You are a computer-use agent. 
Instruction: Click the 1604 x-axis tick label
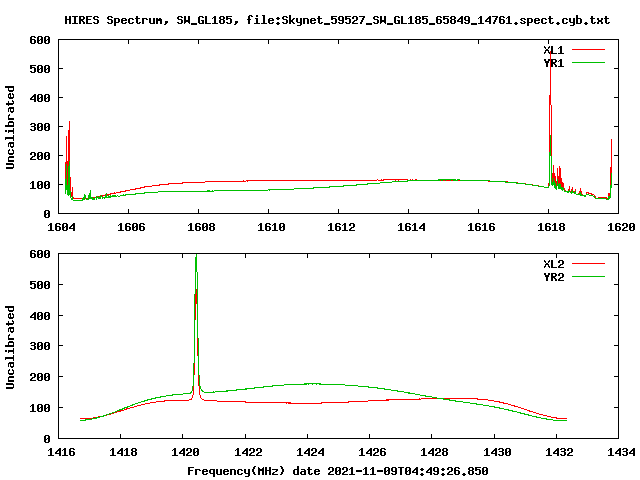point(61,227)
